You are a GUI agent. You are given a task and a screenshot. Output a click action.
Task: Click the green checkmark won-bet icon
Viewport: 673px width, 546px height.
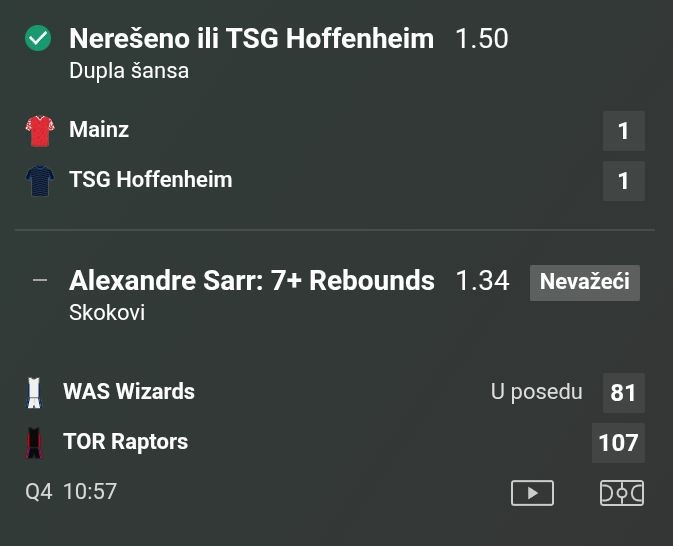(x=38, y=39)
